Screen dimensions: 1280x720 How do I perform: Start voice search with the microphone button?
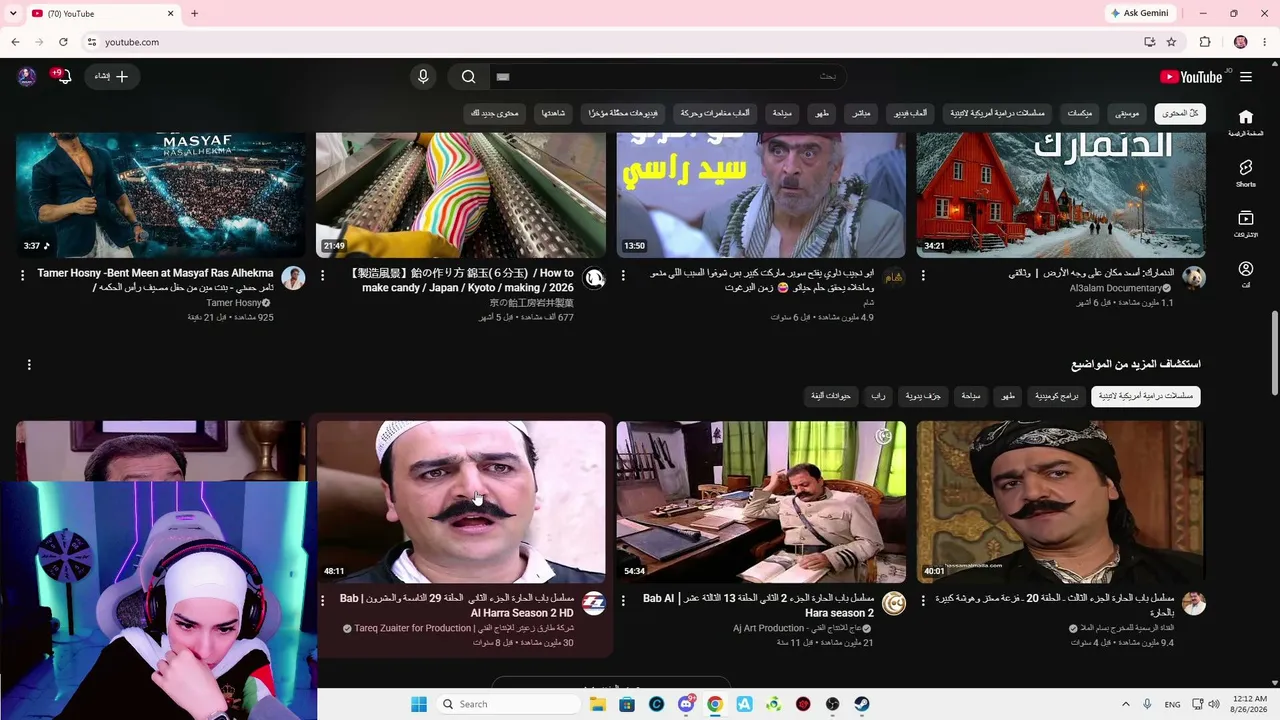click(x=423, y=77)
